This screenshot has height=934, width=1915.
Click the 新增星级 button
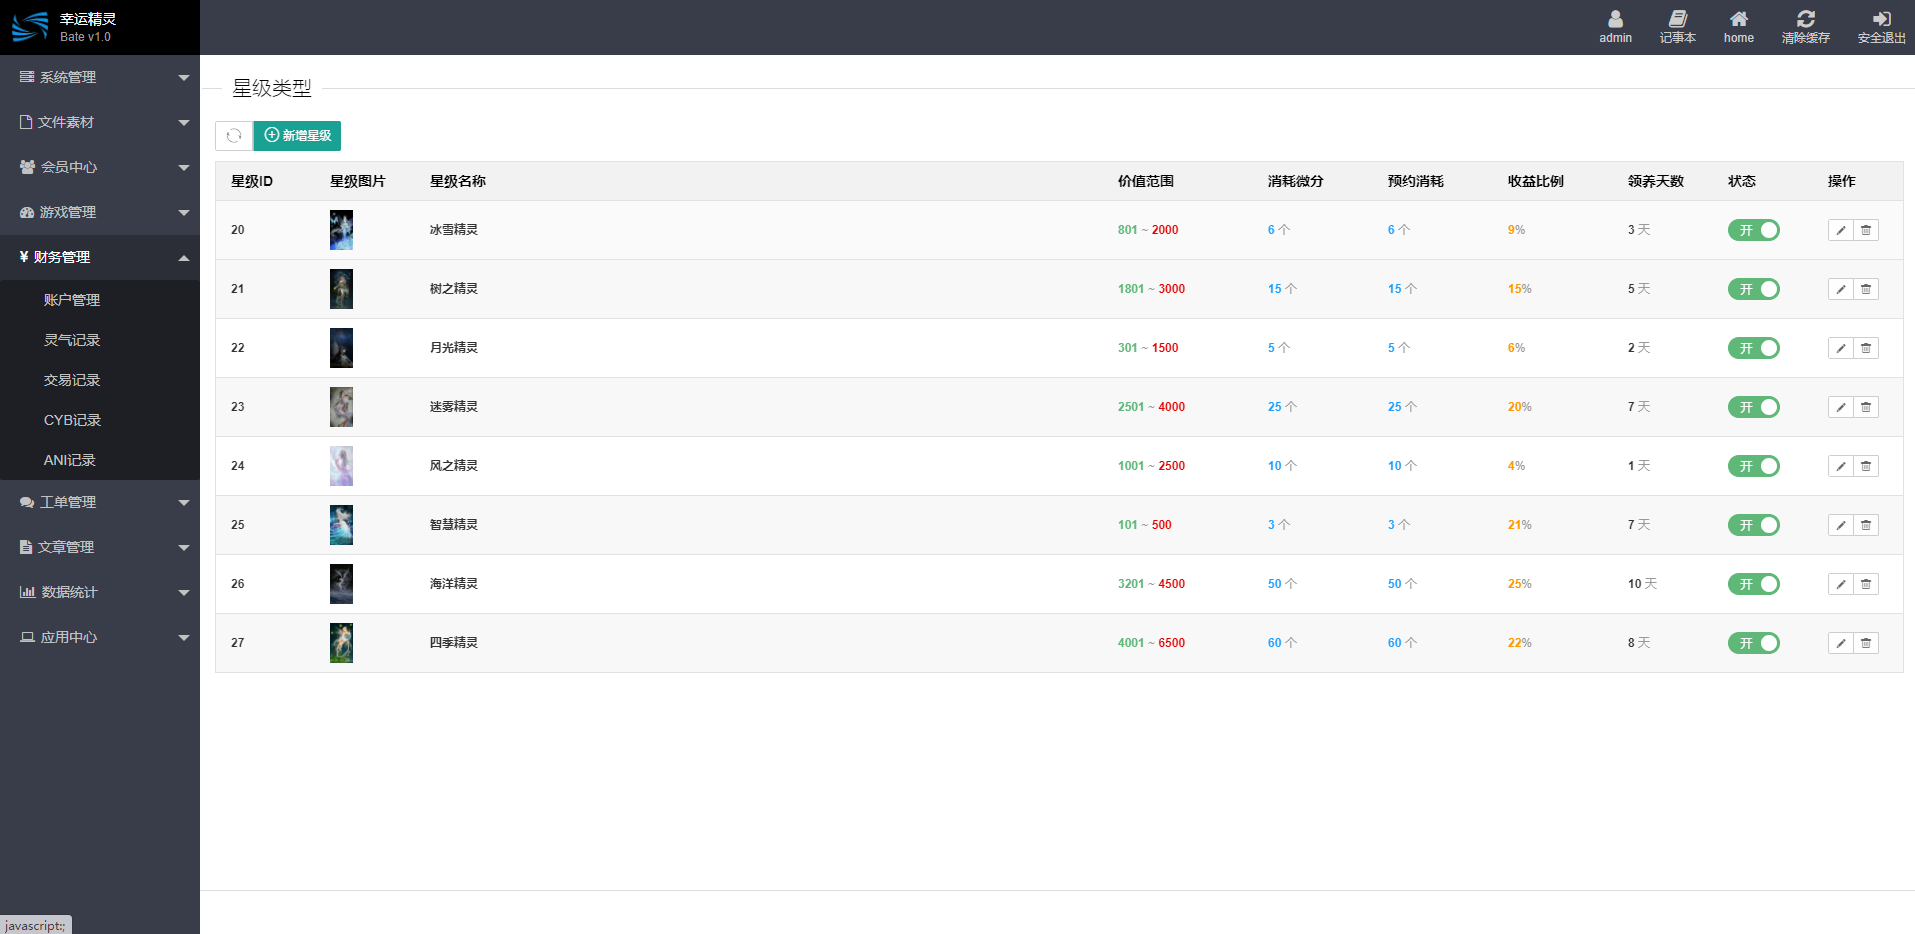pyautogui.click(x=297, y=136)
